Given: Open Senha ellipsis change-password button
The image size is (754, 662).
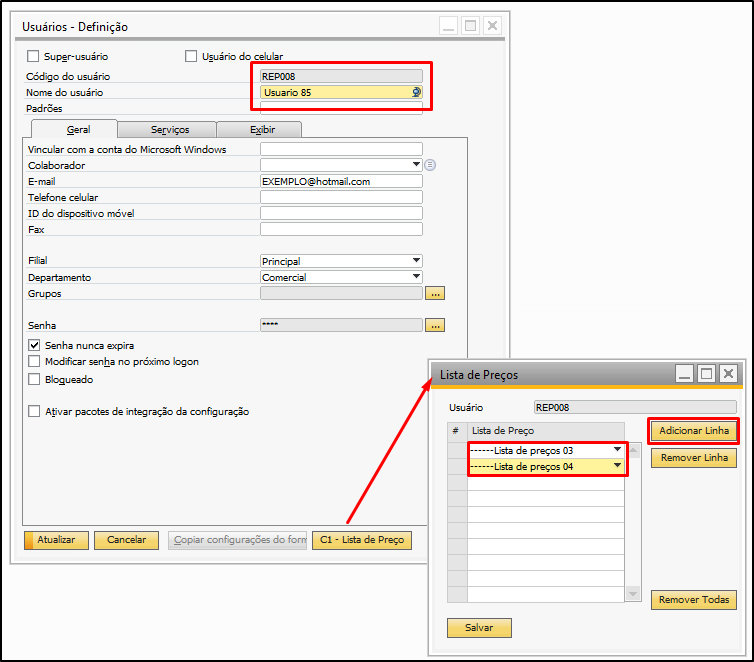Looking at the screenshot, I should (435, 325).
